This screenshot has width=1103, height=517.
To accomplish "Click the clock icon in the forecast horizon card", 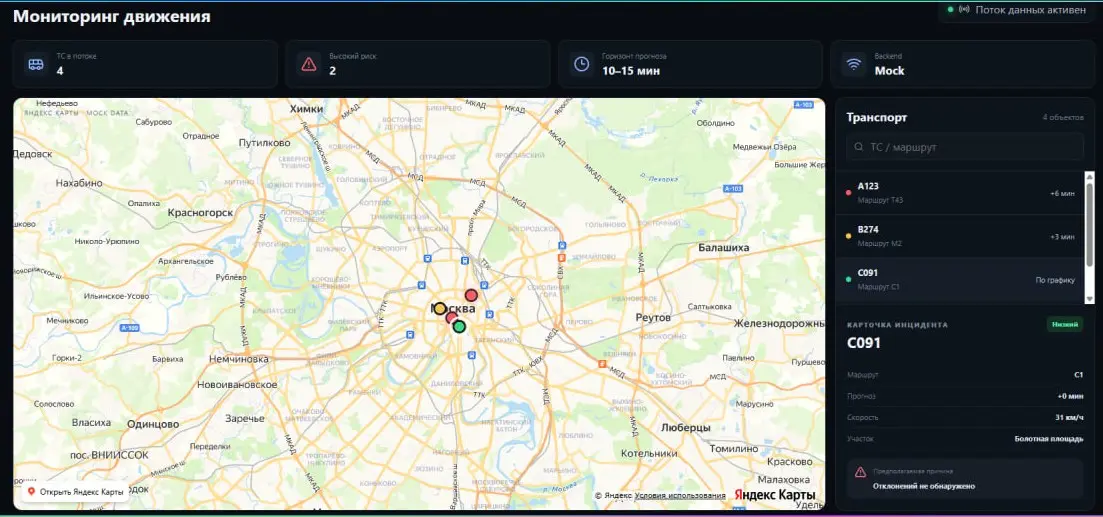I will (581, 64).
